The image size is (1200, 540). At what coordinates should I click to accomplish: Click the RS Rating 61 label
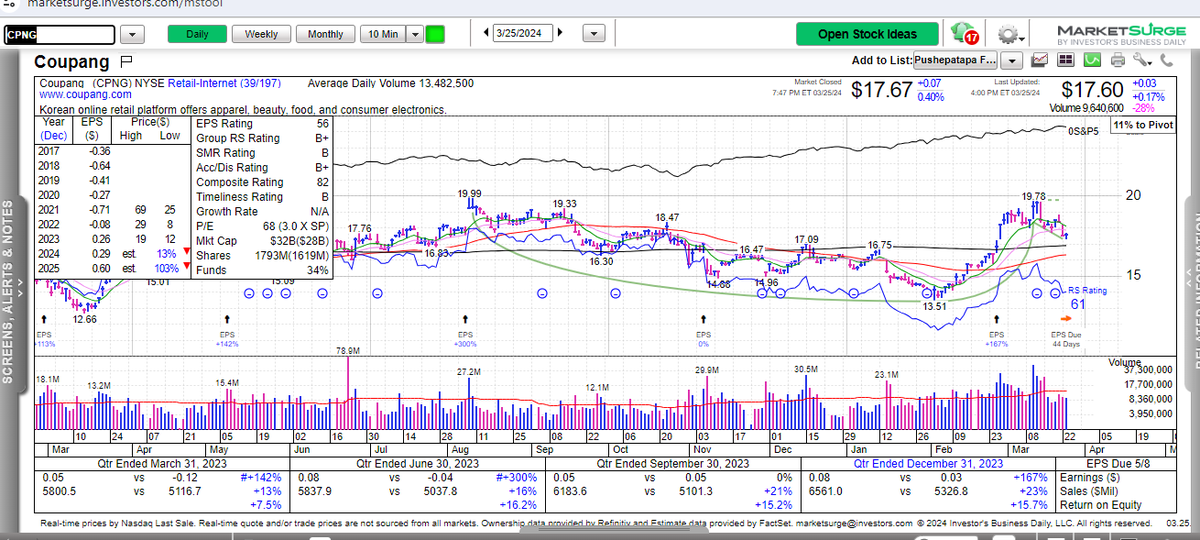click(1086, 296)
